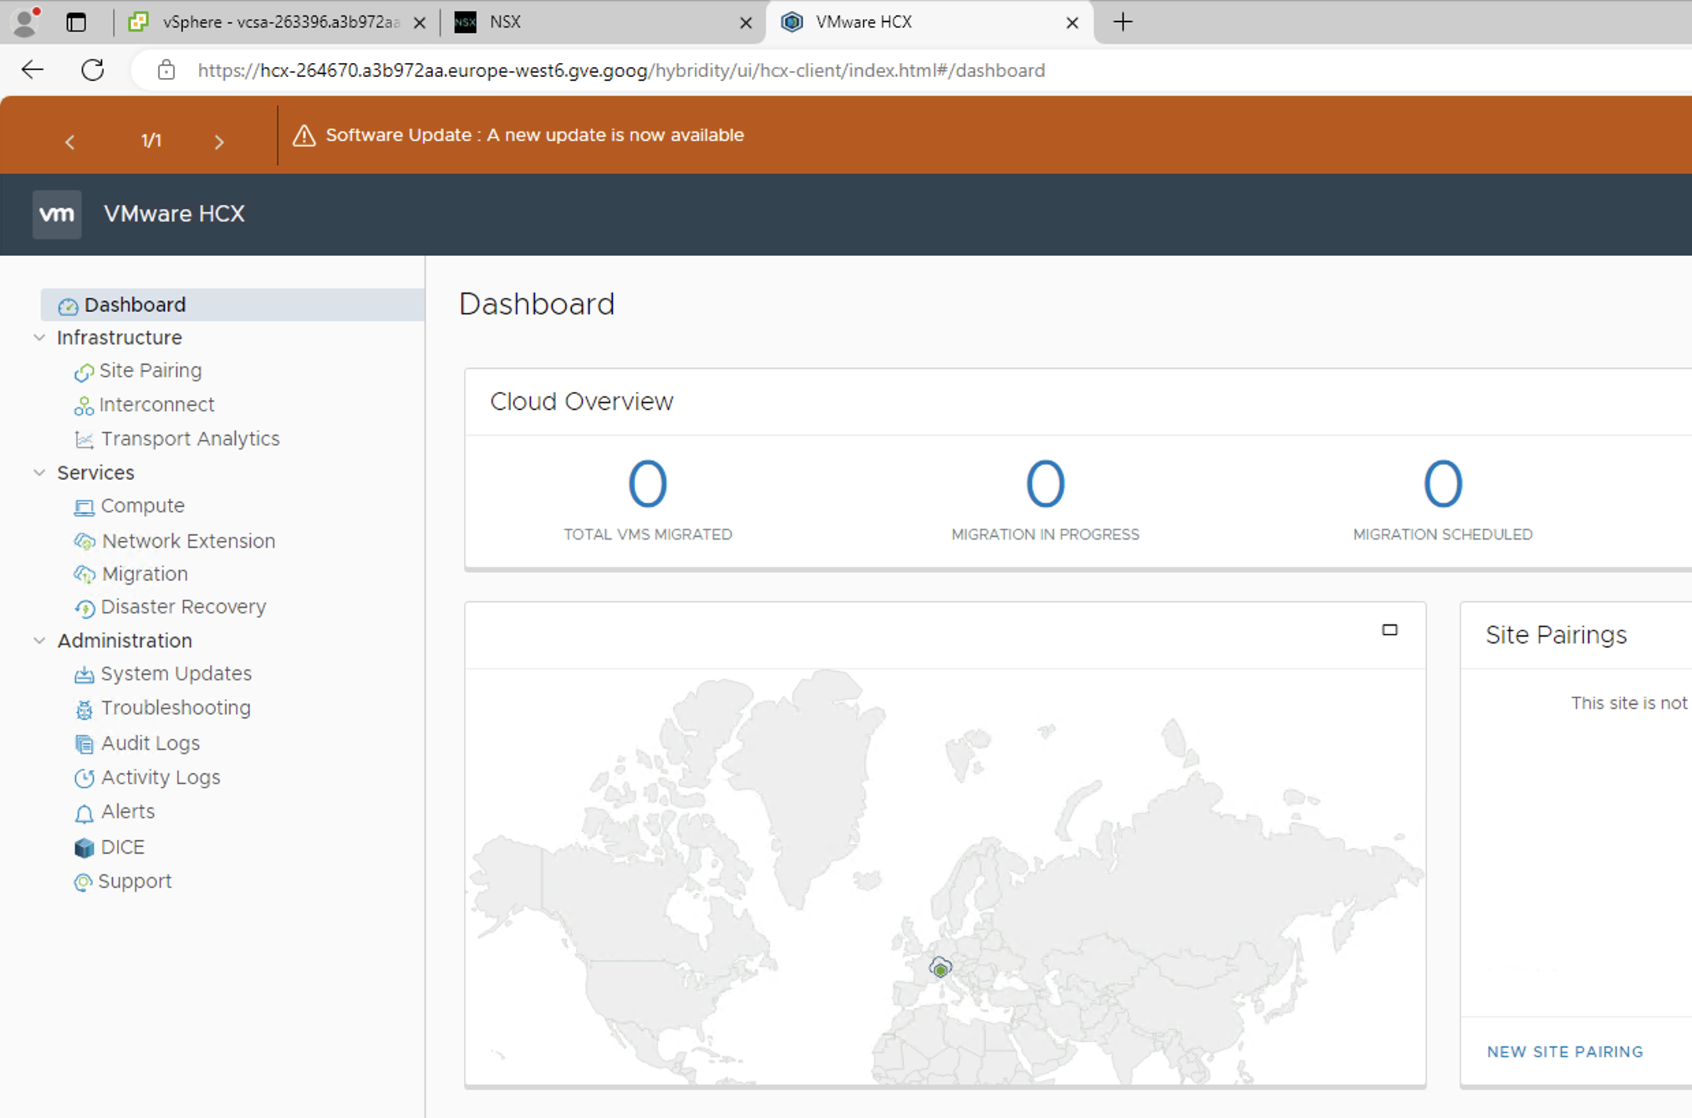Image resolution: width=1692 pixels, height=1118 pixels.
Task: Click the Support lifebuoy icon
Action: (x=83, y=882)
